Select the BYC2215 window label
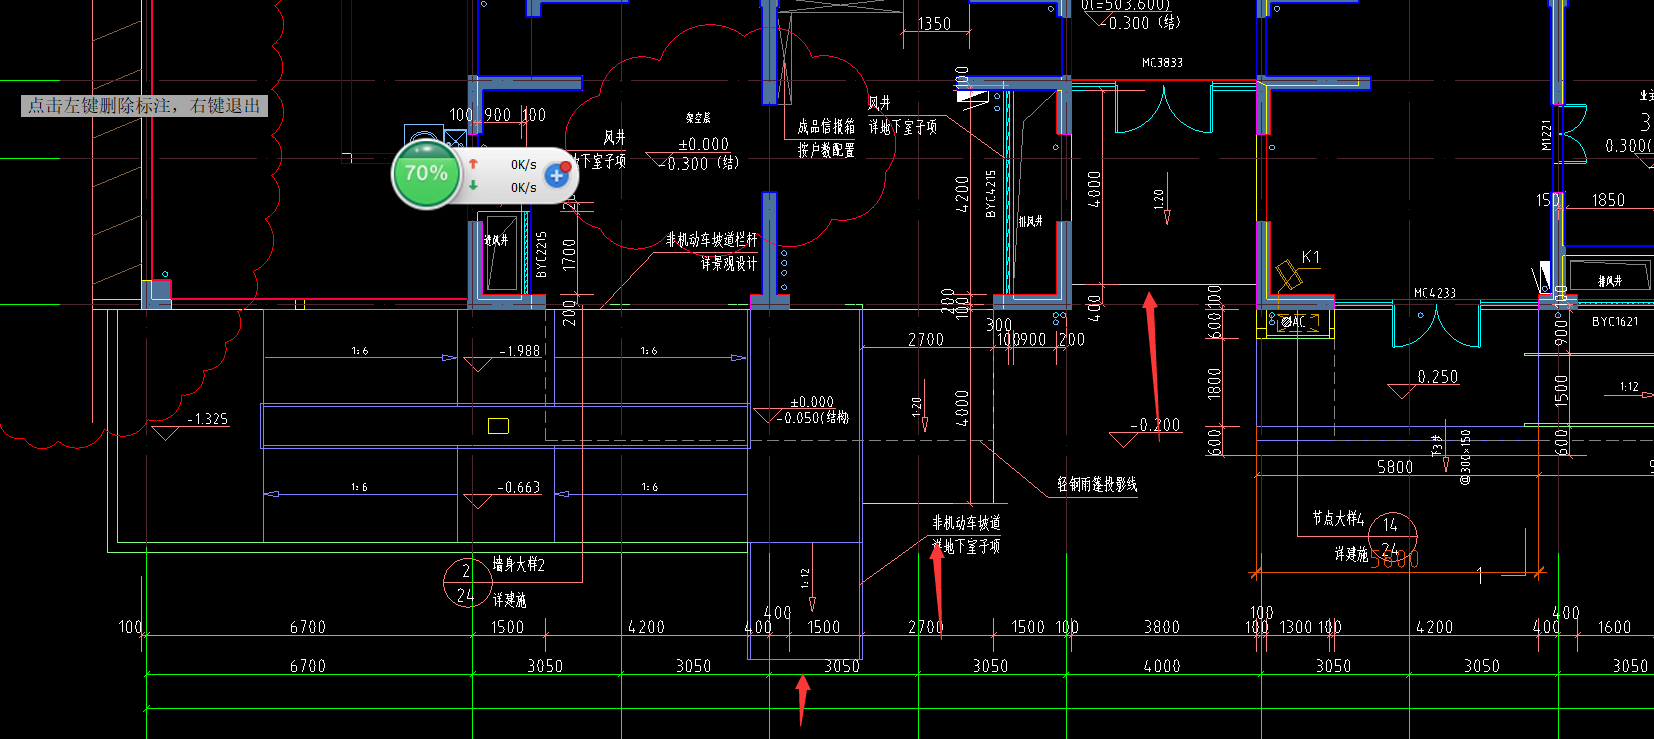This screenshot has width=1654, height=739. tap(541, 254)
